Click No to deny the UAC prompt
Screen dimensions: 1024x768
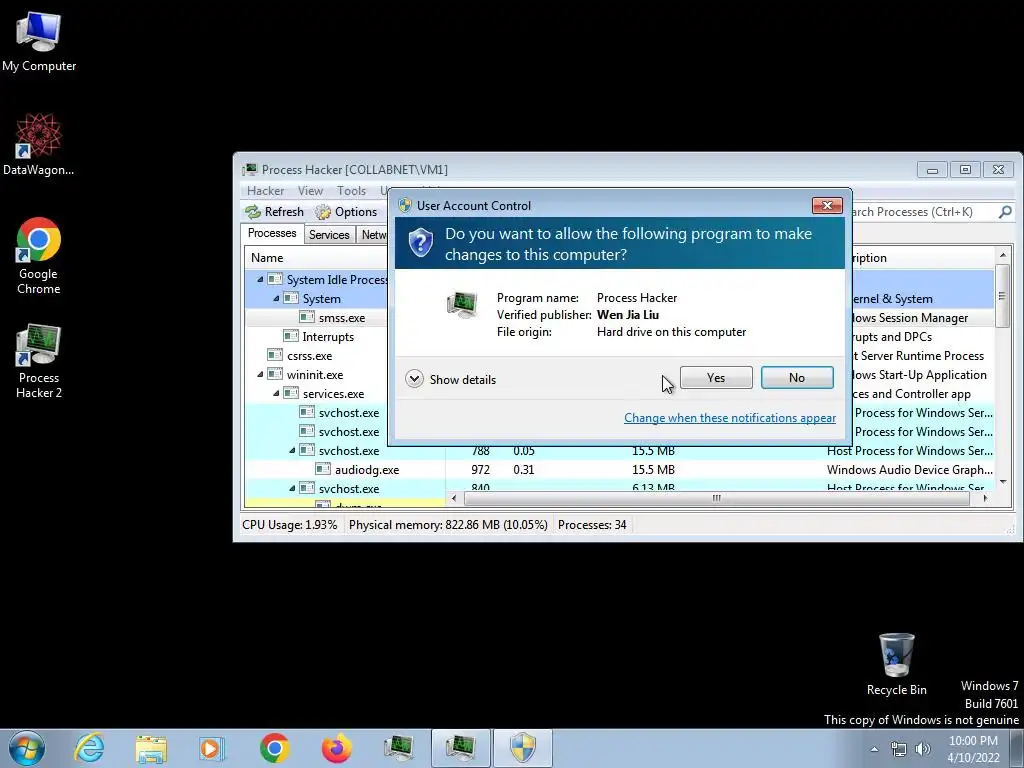(x=797, y=377)
